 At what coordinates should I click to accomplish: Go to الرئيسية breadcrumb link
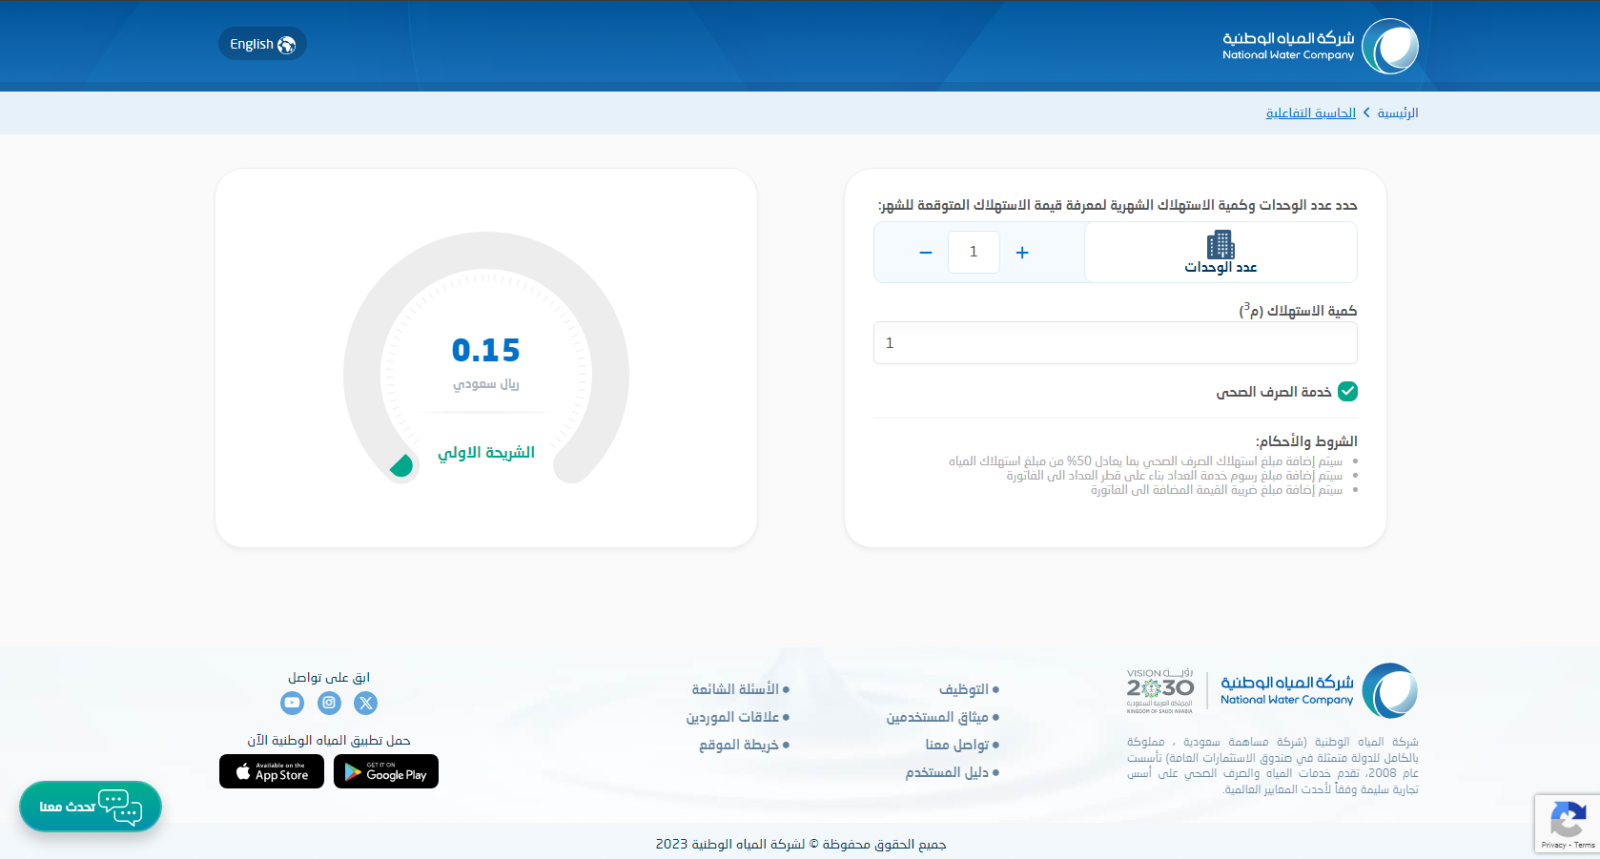pos(1397,113)
